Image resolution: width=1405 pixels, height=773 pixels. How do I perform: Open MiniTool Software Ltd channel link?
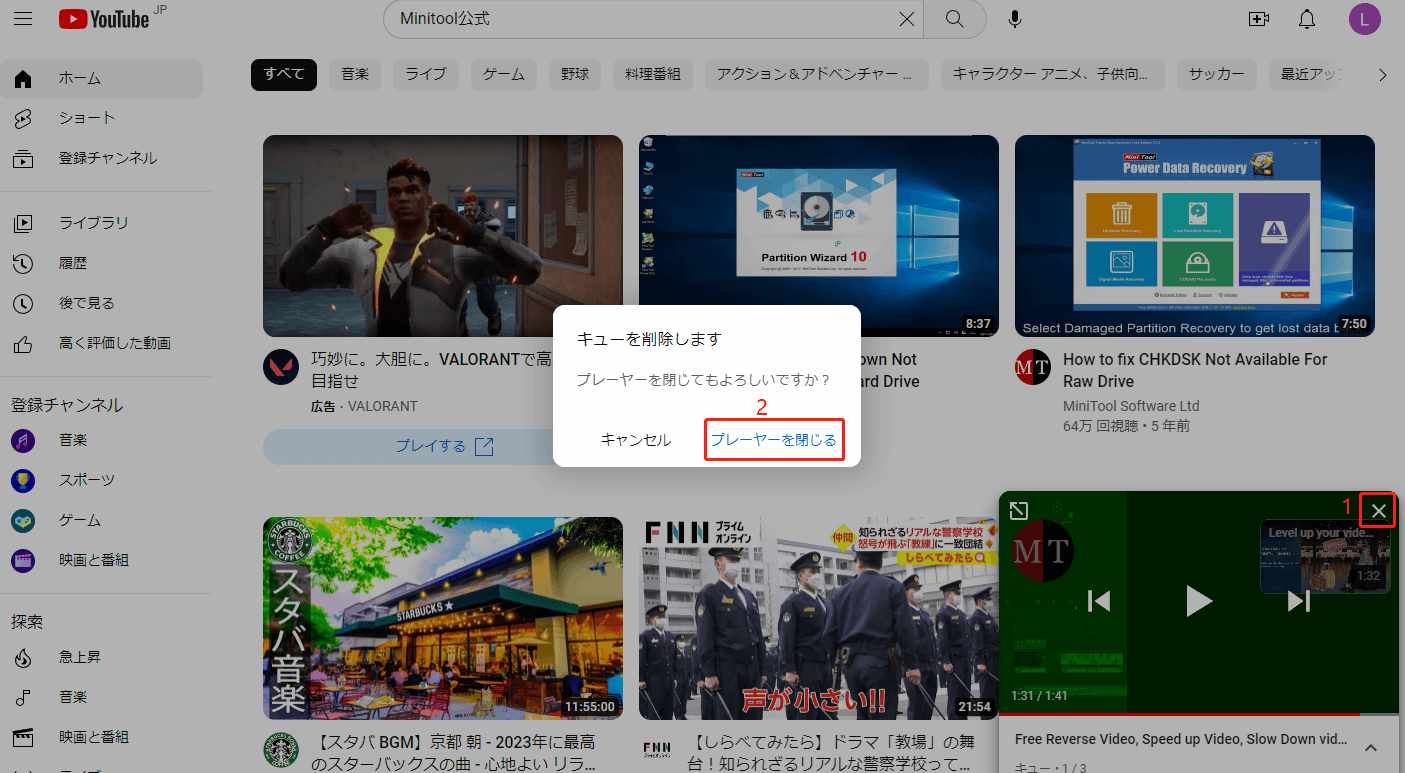click(1131, 406)
